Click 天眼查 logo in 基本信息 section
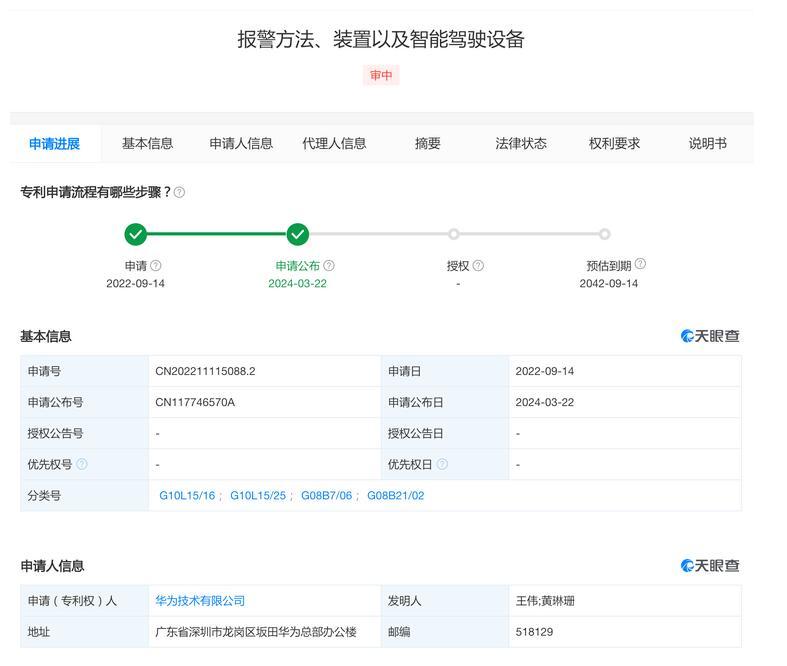Image resolution: width=787 pixels, height=666 pixels. (x=710, y=336)
